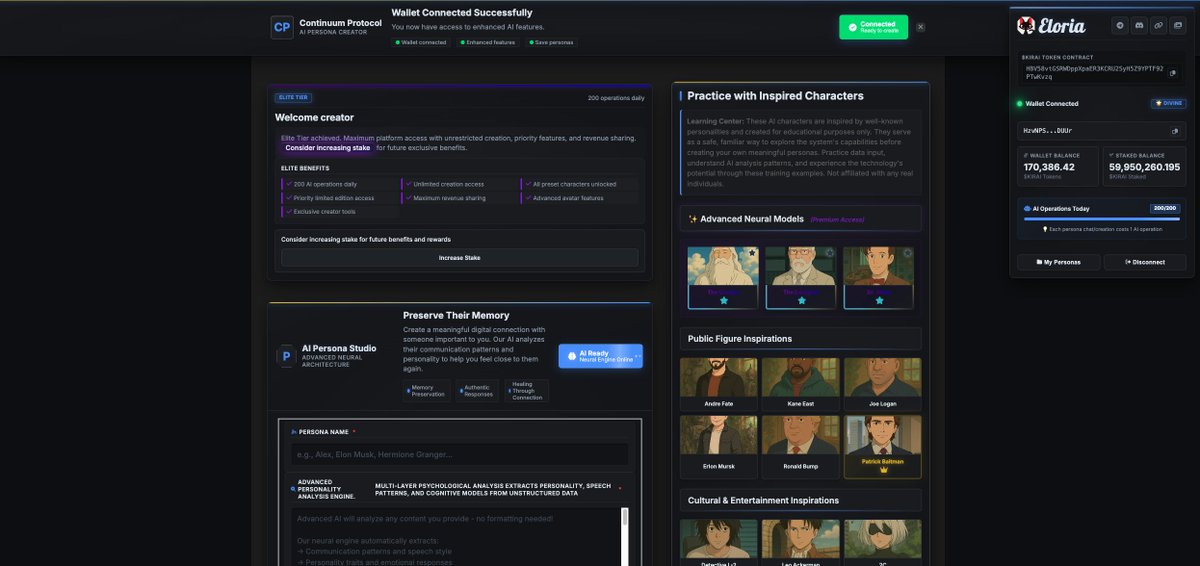Select the Leo Ackerman character card
The image size is (1200, 566).
click(801, 542)
